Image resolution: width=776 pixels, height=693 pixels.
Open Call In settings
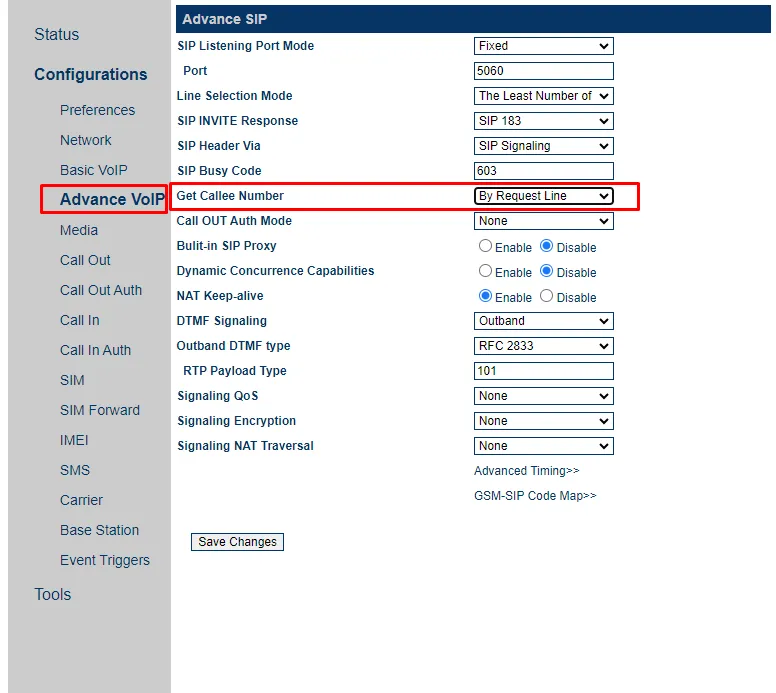click(x=80, y=320)
